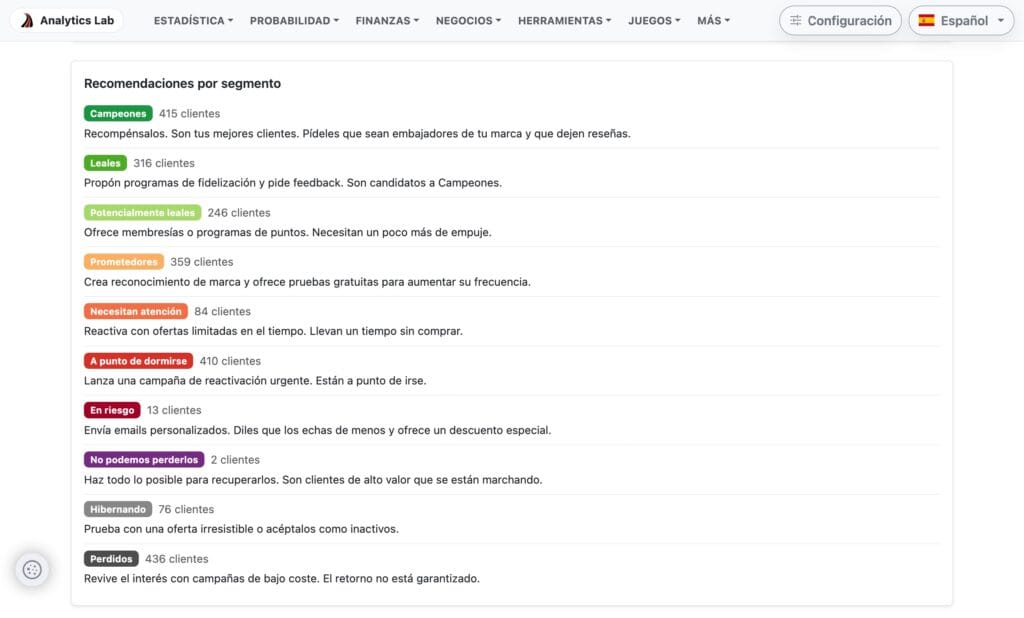Expand the MÁS menu

coord(713,20)
